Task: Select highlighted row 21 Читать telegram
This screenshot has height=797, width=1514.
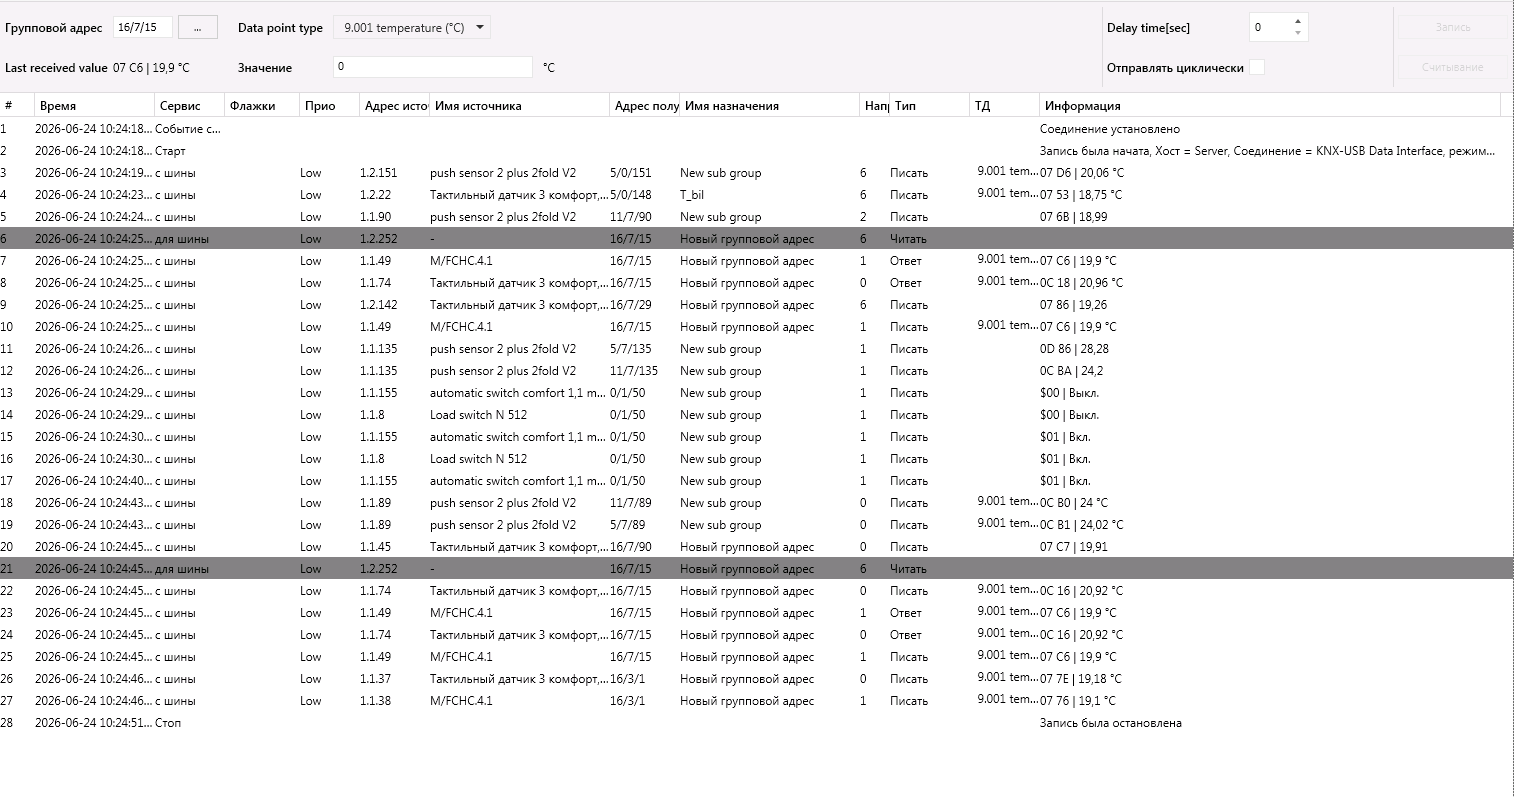Action: click(757, 569)
